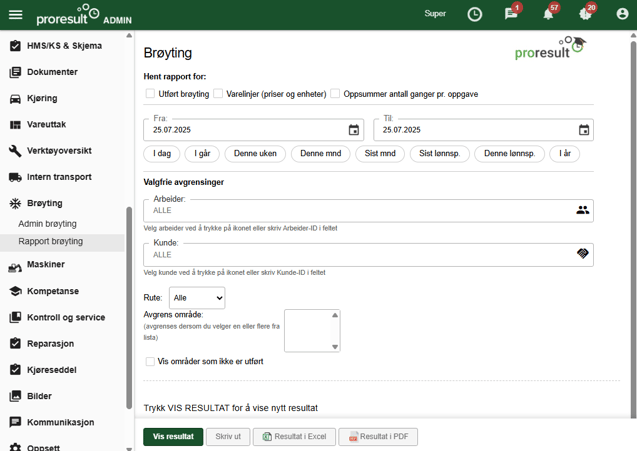Click the Vis resultat button
Viewport: 637px width, 451px height.
pyautogui.click(x=173, y=437)
